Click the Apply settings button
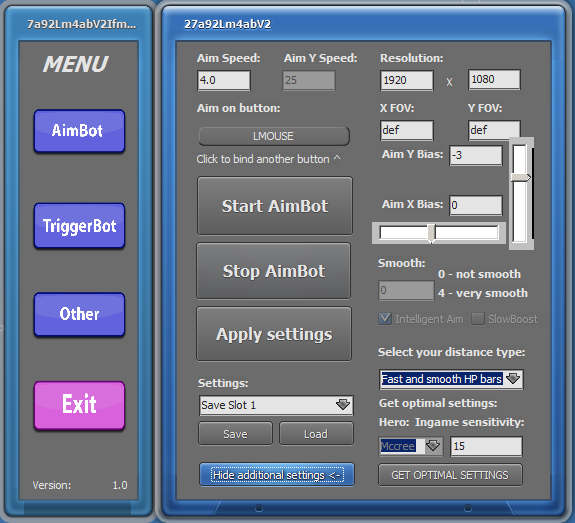The width and height of the screenshot is (575, 523). point(274,334)
